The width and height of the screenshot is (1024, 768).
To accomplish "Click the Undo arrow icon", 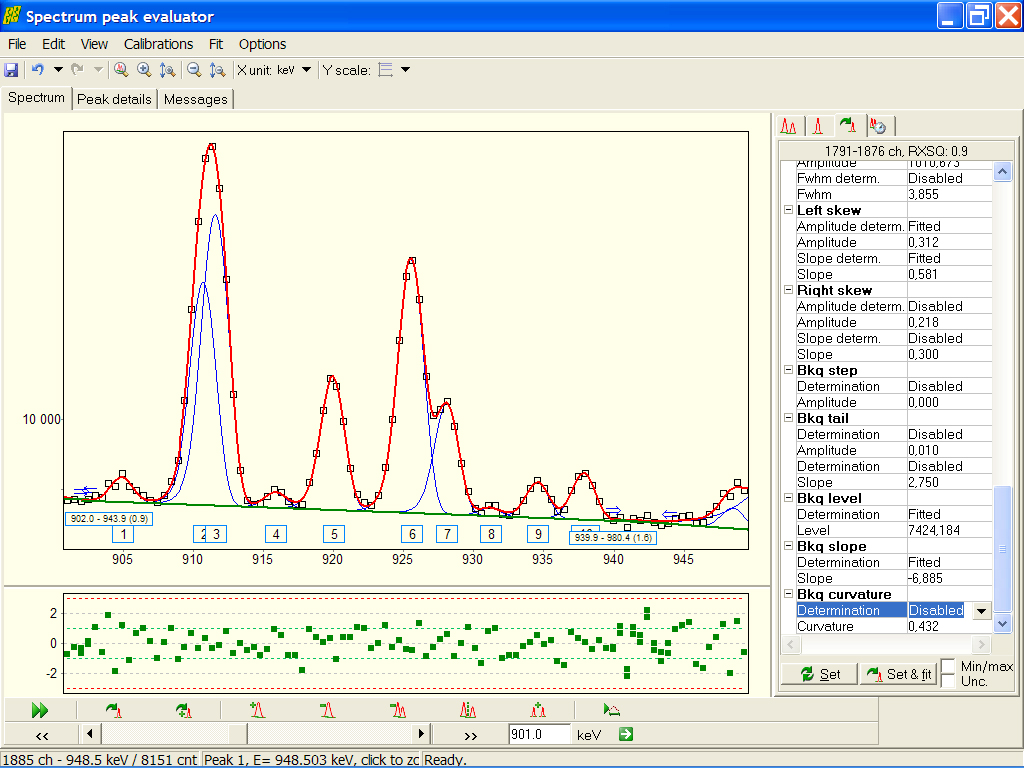I will (x=38, y=69).
